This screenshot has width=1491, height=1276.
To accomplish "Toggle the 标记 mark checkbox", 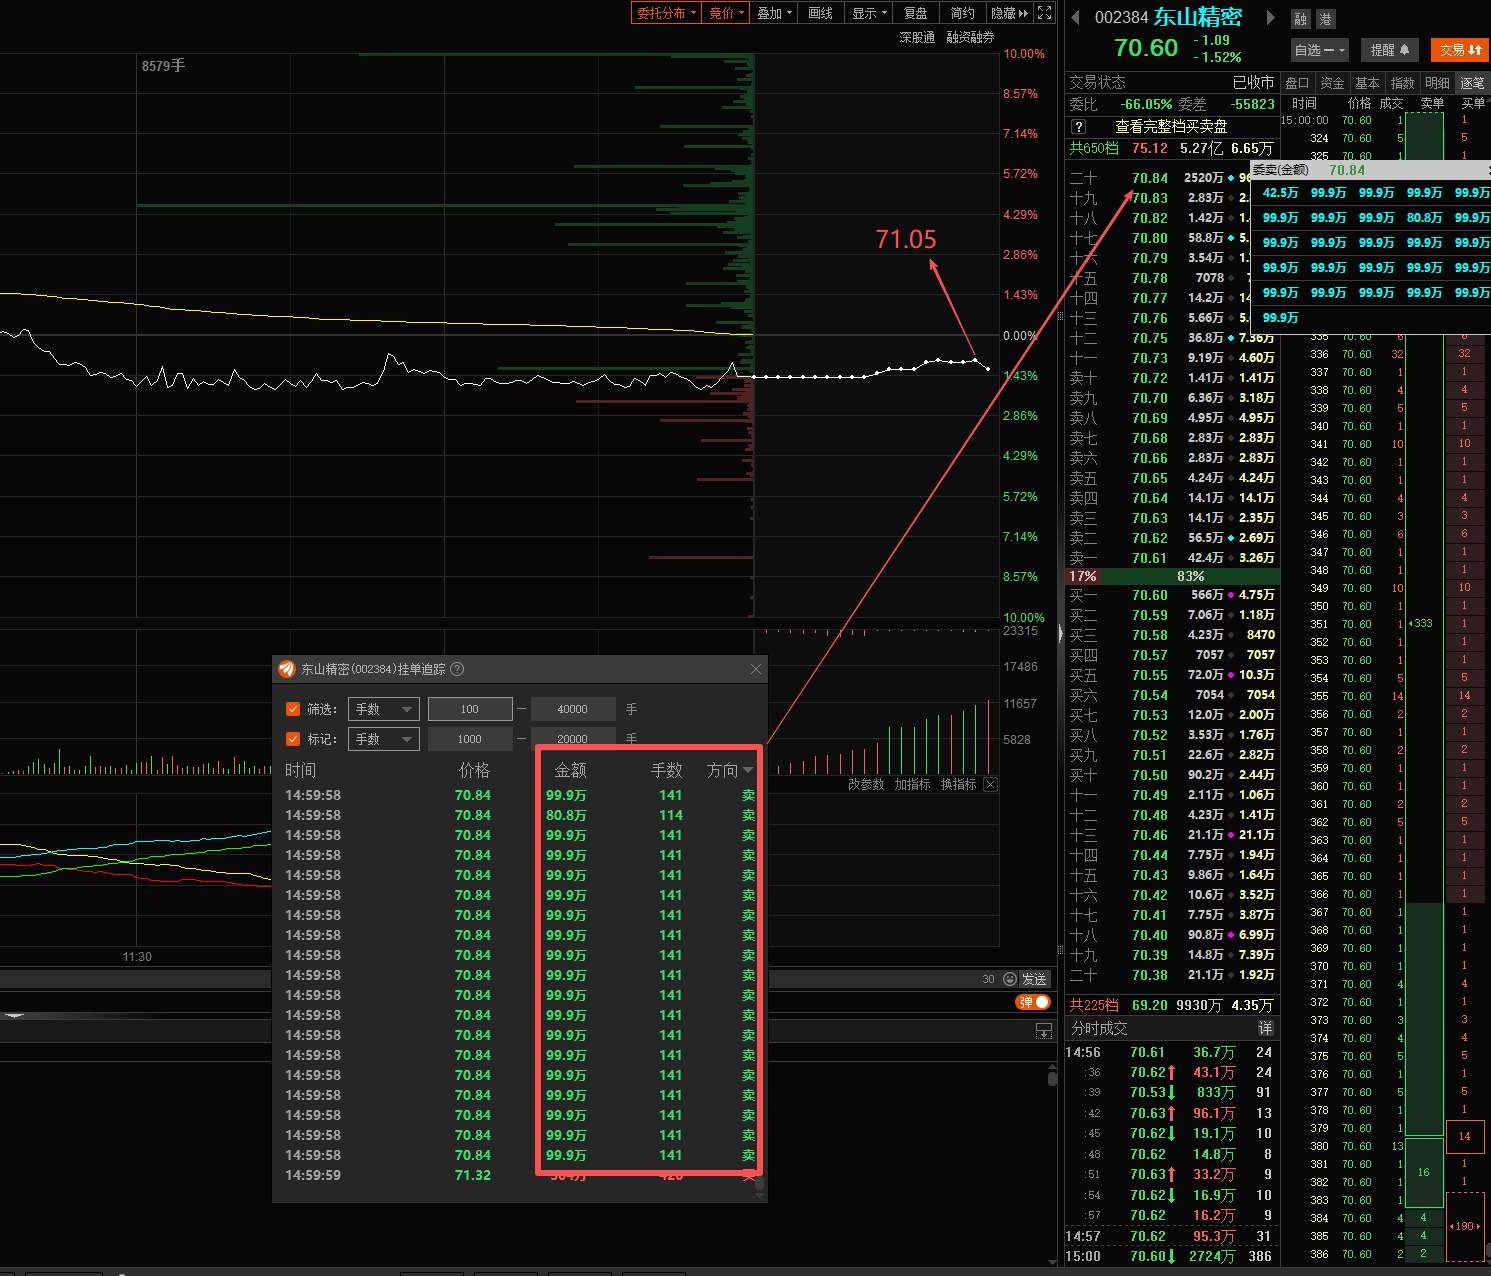I will coord(293,739).
